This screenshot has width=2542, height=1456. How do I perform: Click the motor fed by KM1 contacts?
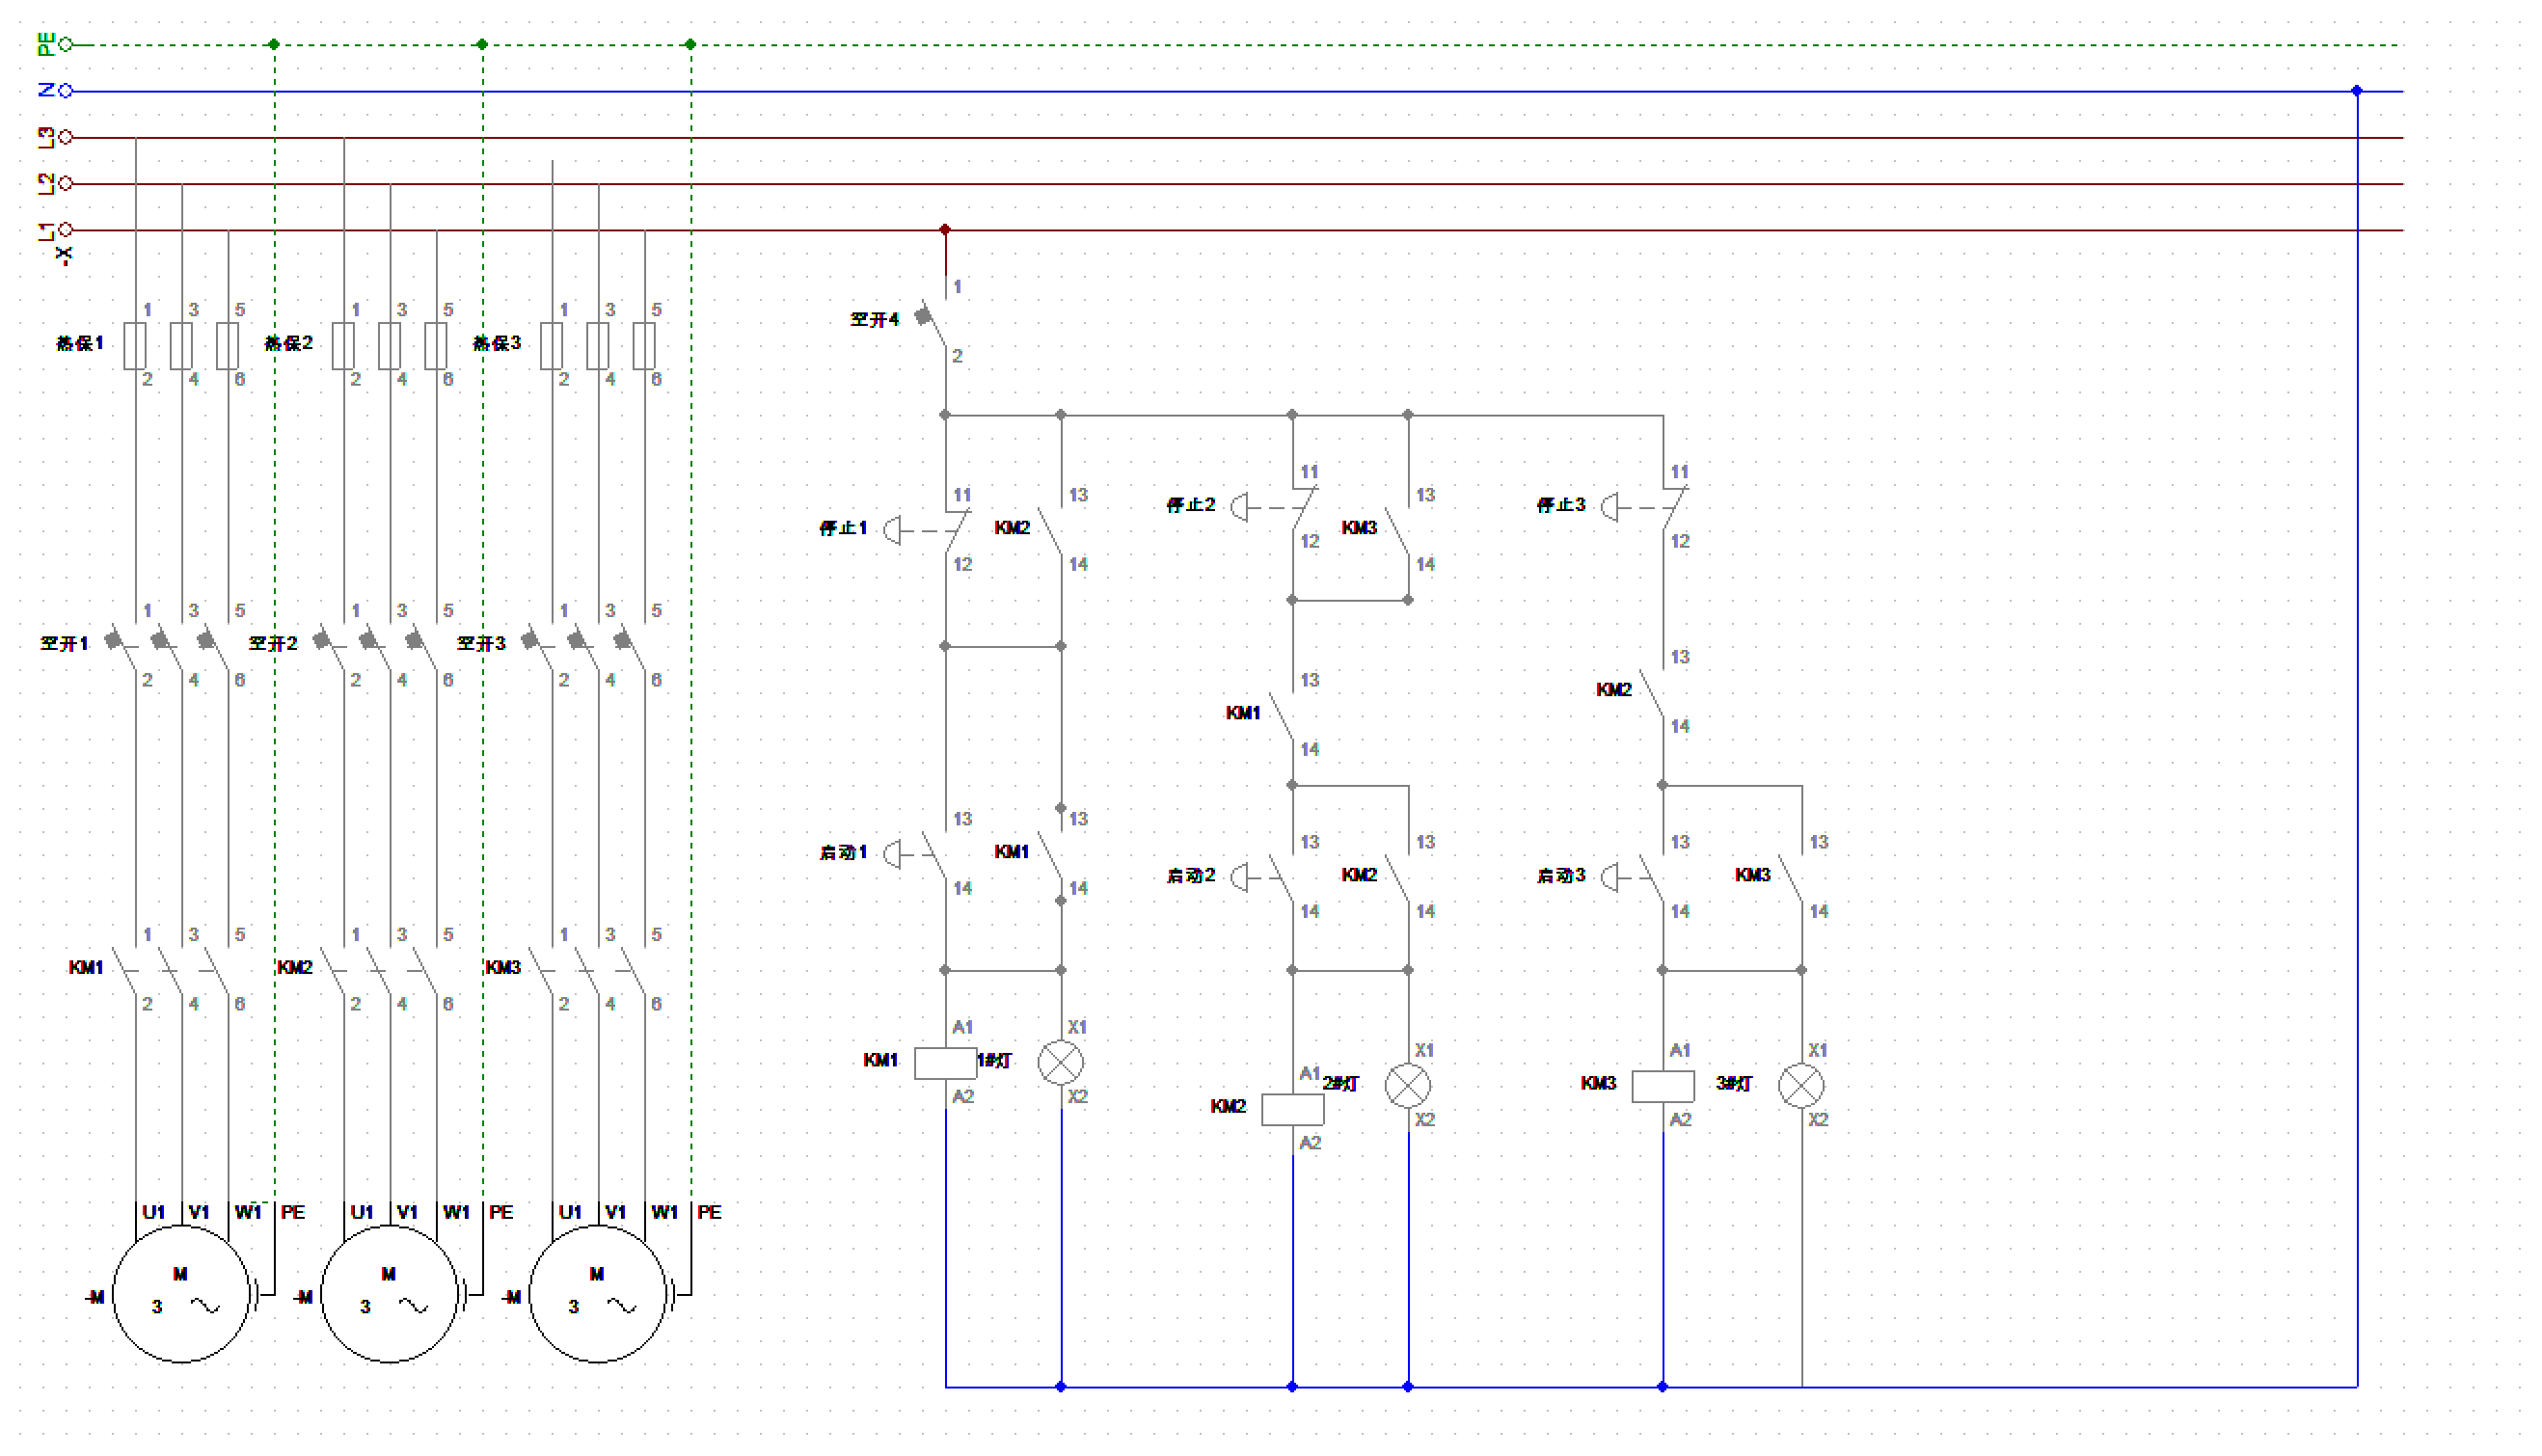coord(181,1293)
